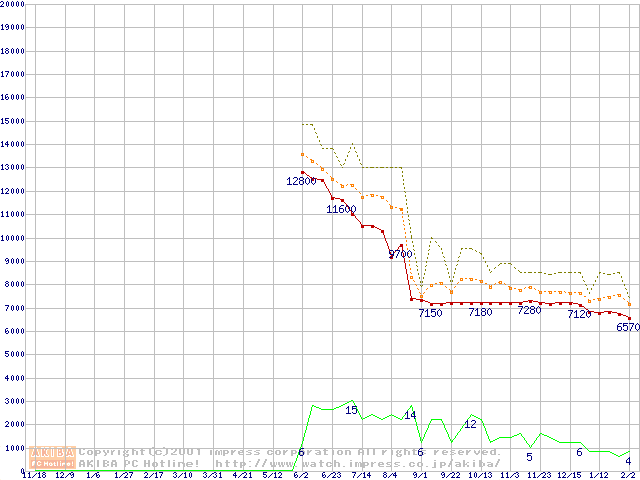Click the green line's 15 count label
This screenshot has height=480, width=640.
click(351, 410)
